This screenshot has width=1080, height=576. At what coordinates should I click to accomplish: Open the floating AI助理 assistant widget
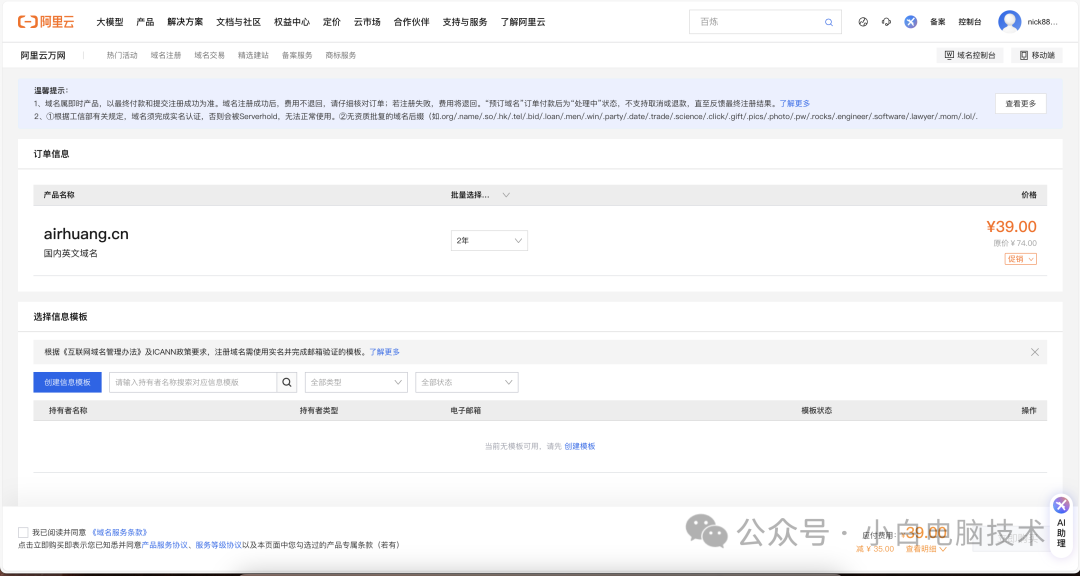(1061, 526)
